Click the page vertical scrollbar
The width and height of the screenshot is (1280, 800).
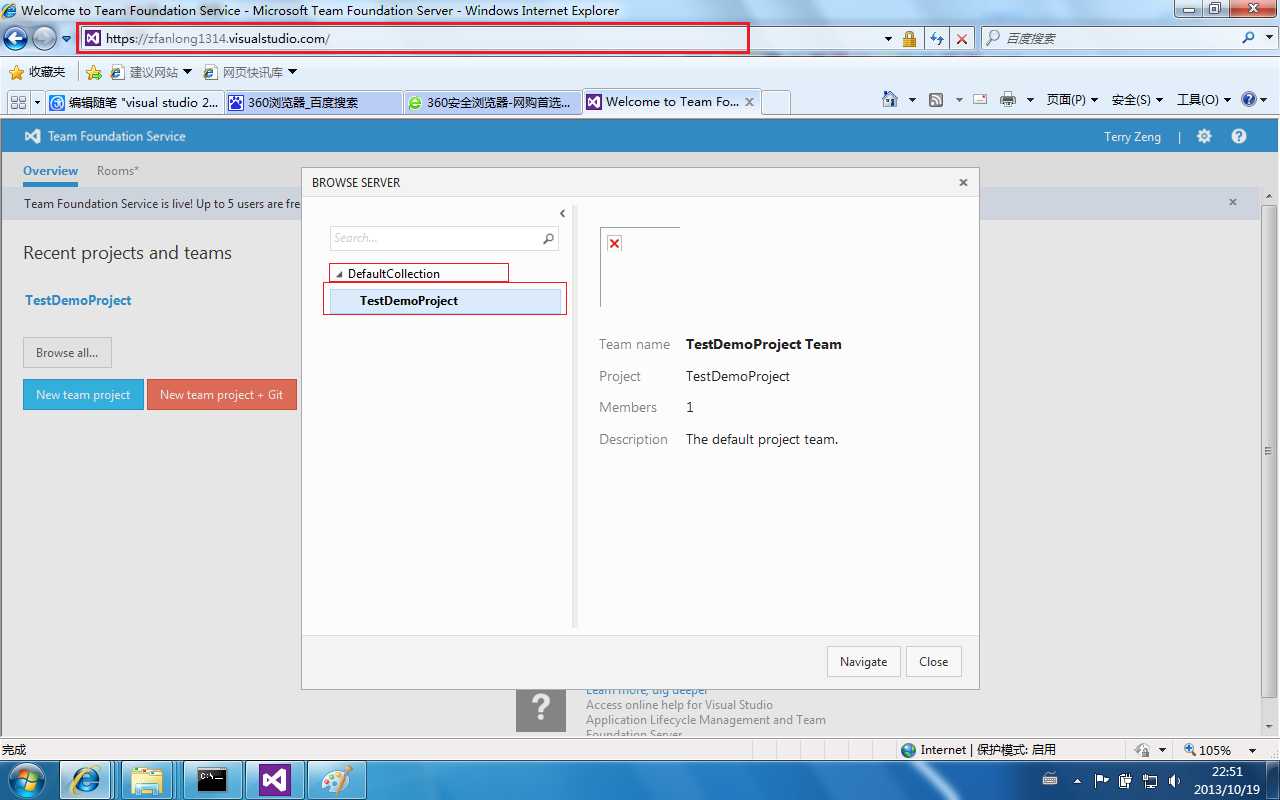pos(1270,450)
